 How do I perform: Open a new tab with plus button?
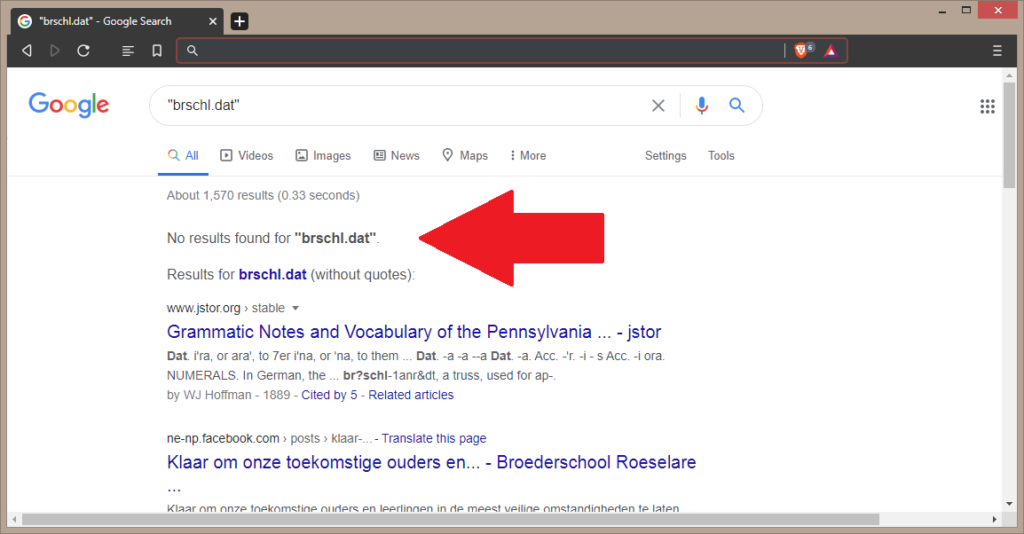tap(240, 22)
